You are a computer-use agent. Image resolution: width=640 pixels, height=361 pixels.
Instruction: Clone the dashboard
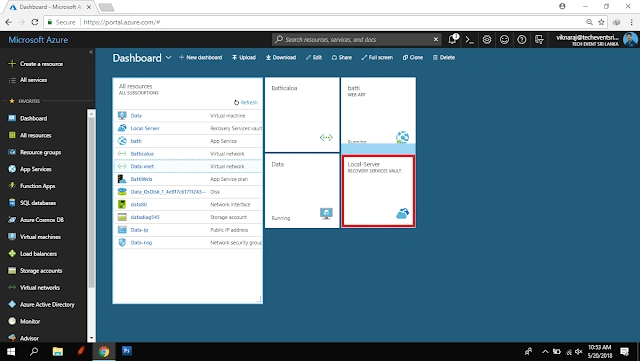tap(413, 58)
